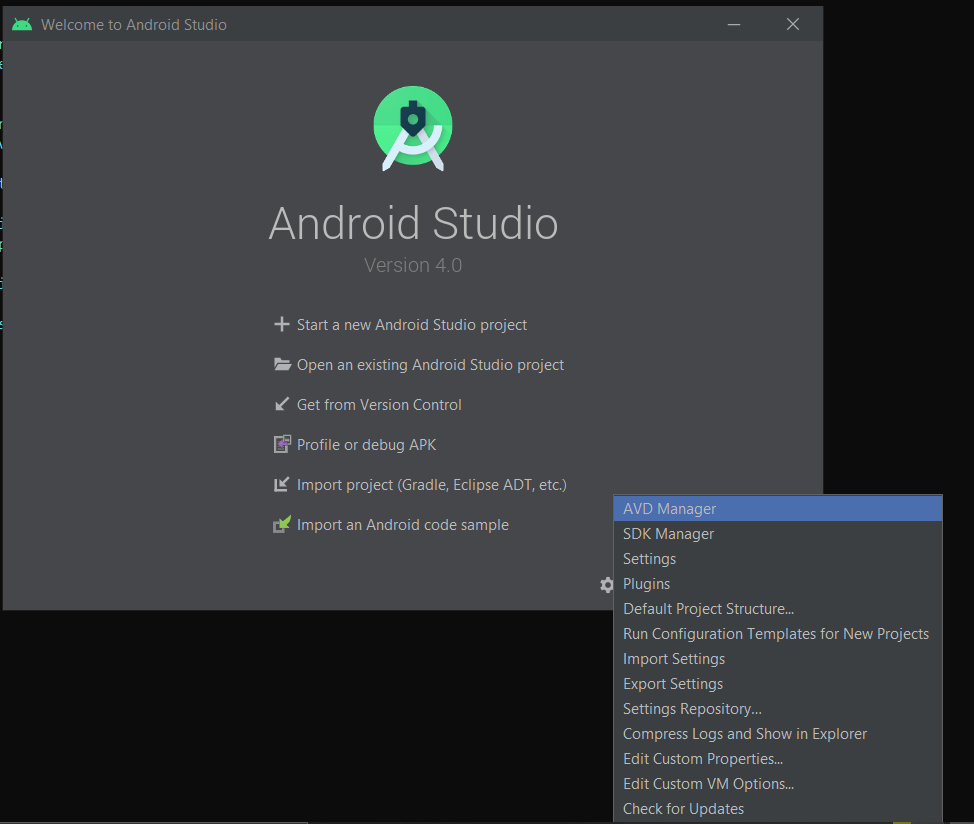Click the Version 4.0 text
This screenshot has height=824, width=974.
(x=413, y=265)
